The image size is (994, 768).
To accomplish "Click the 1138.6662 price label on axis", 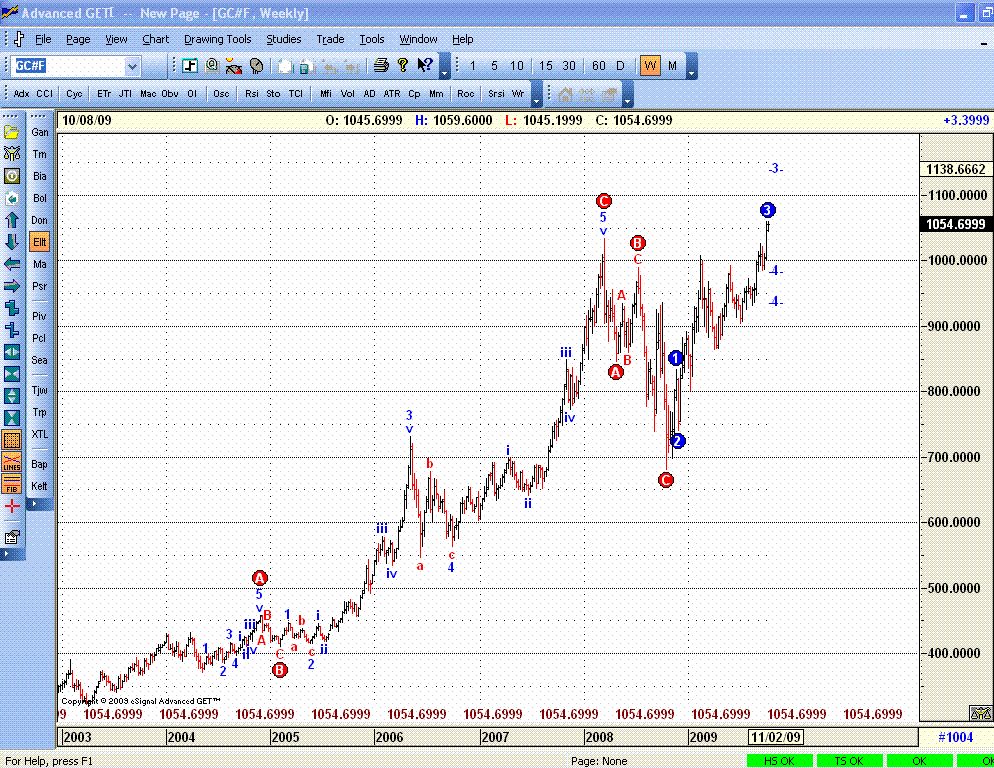I will [955, 169].
